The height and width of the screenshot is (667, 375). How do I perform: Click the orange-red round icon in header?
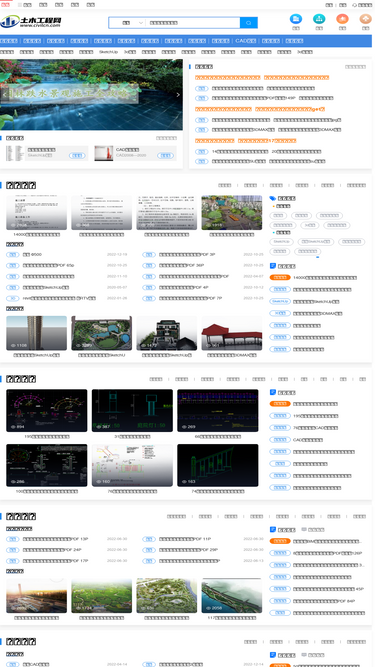(x=342, y=19)
